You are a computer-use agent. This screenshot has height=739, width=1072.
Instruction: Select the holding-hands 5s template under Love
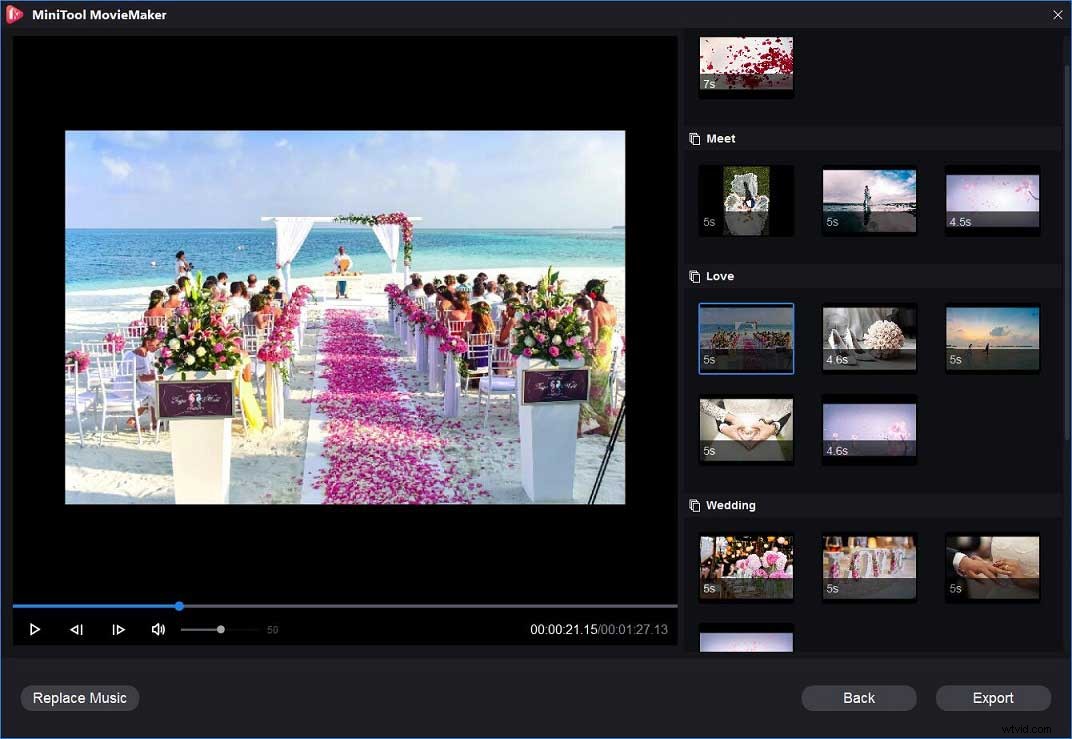[x=746, y=430]
